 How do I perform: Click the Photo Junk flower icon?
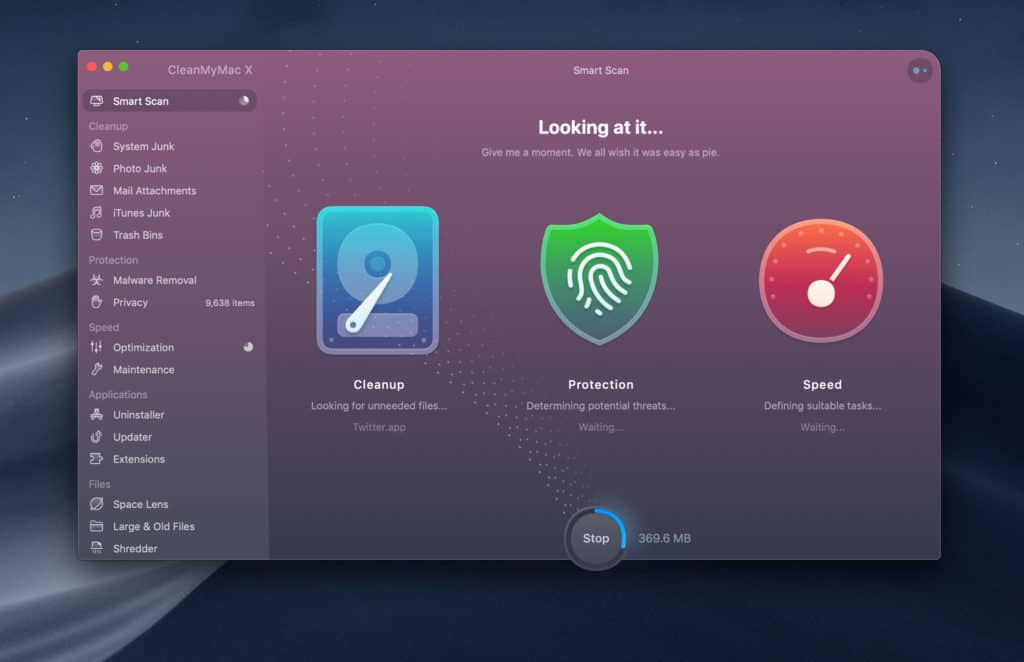(97, 168)
